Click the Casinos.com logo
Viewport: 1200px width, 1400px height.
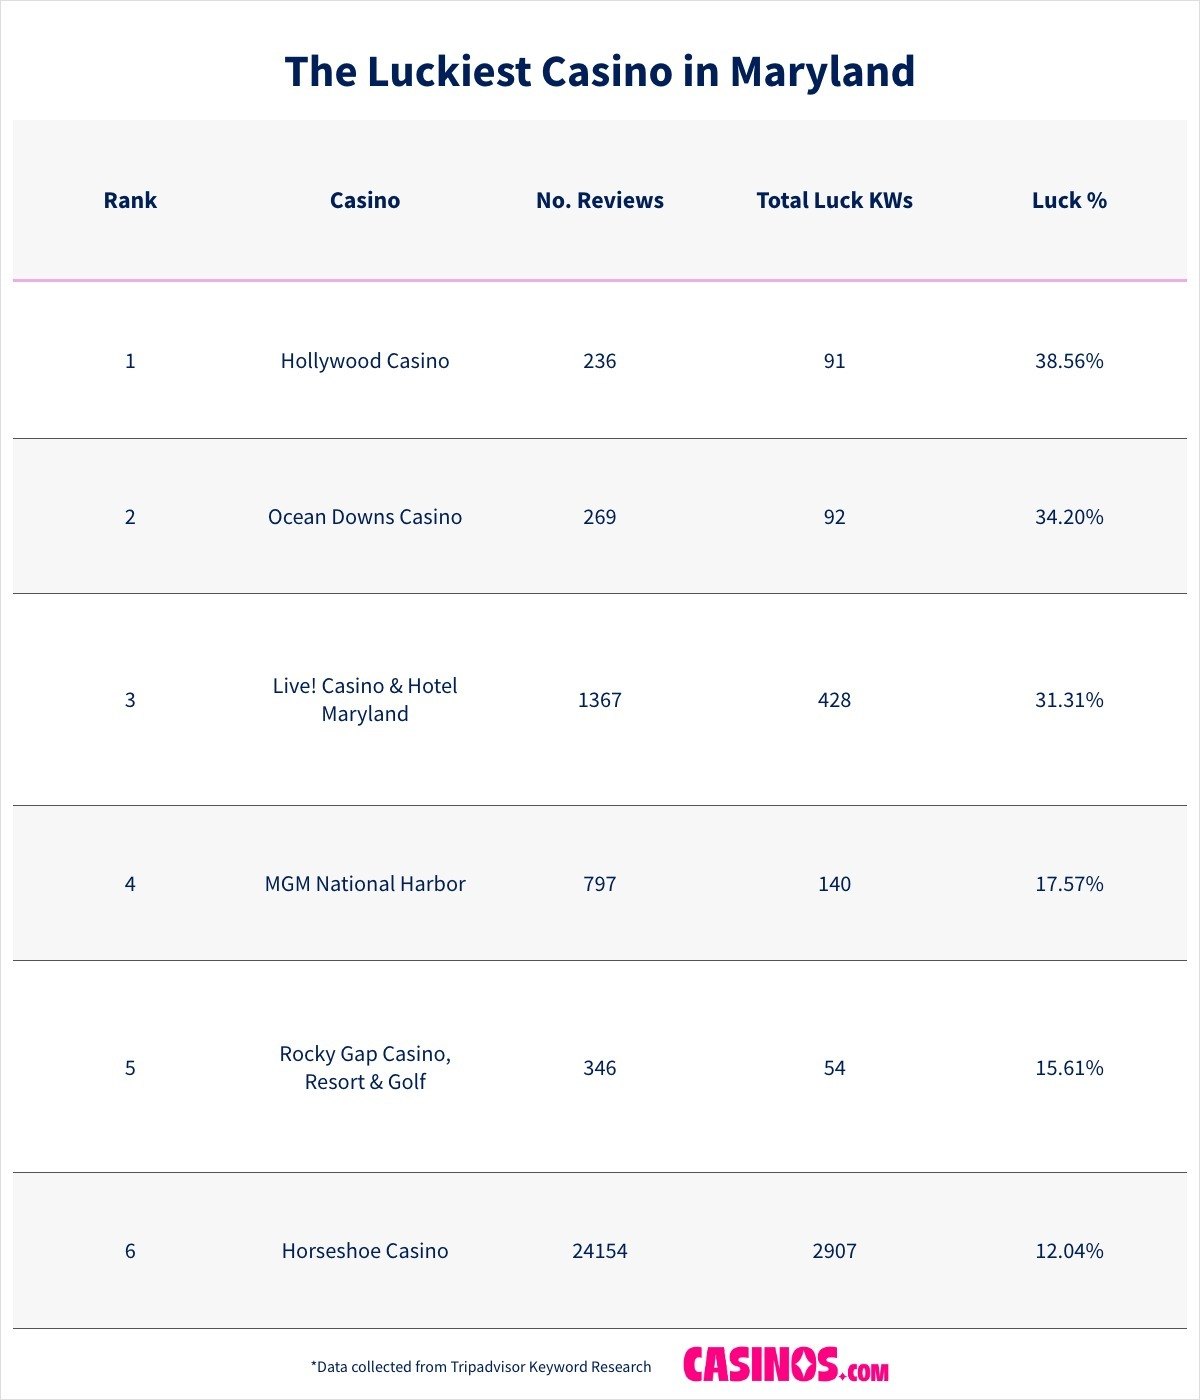click(786, 1365)
